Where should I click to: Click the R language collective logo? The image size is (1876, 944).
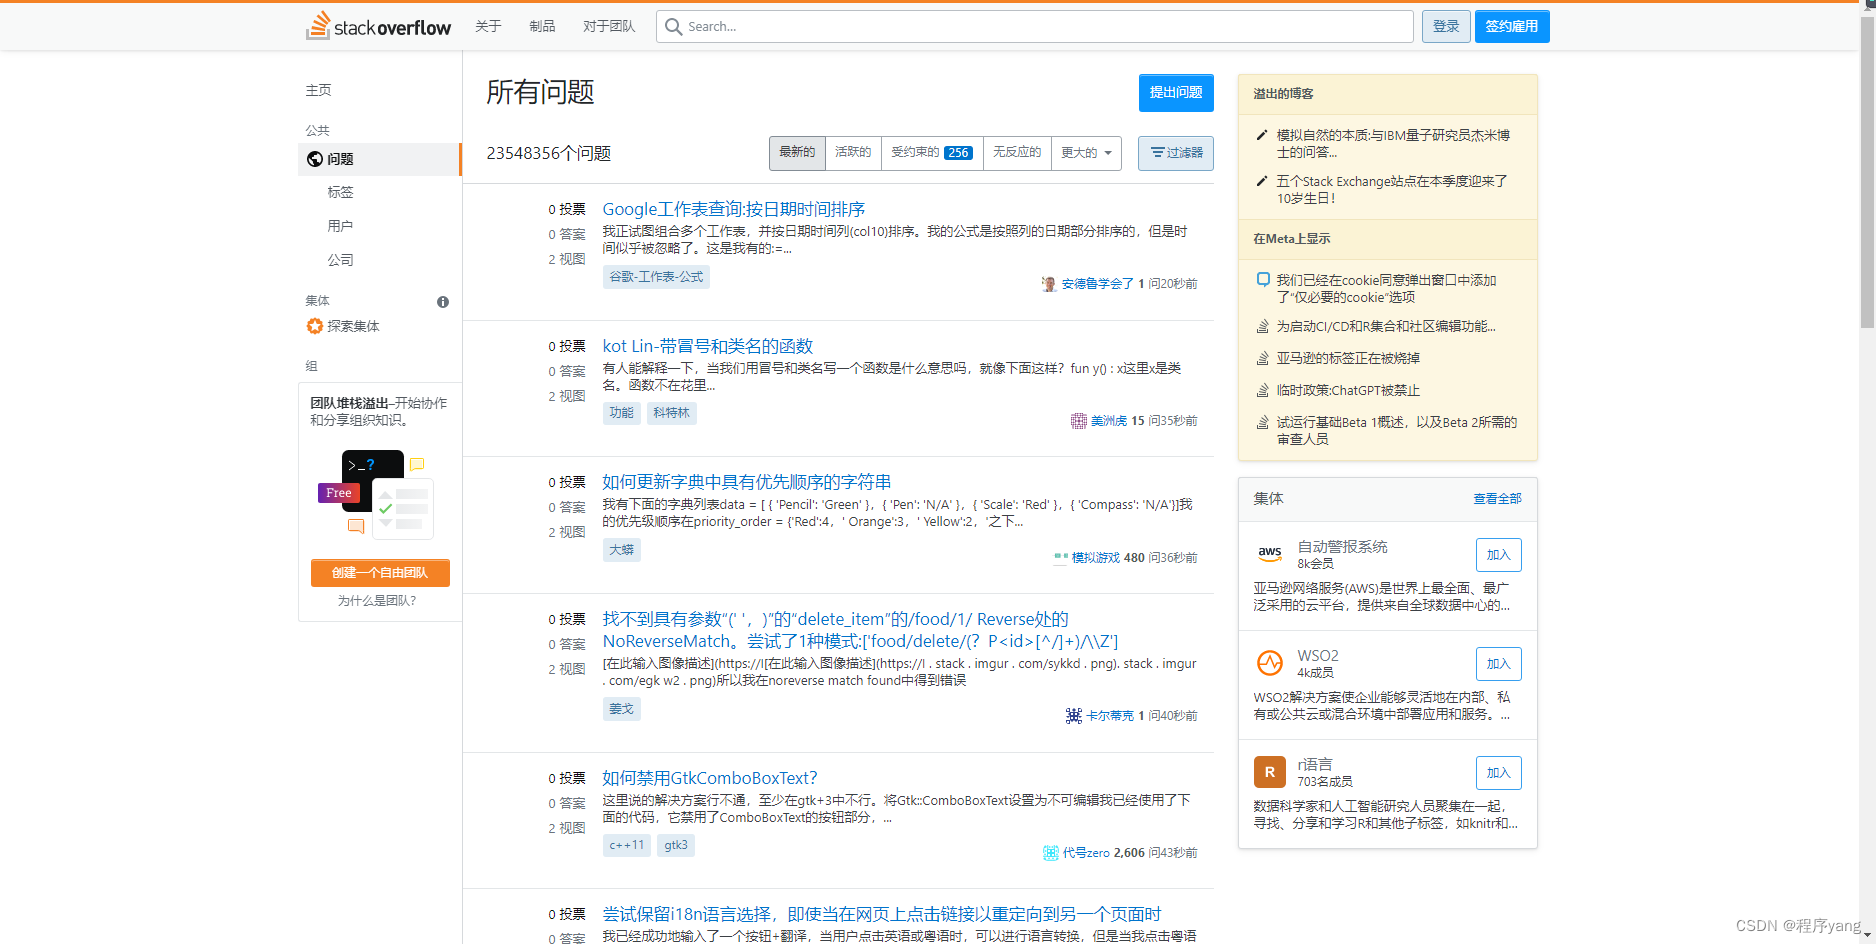pyautogui.click(x=1270, y=772)
